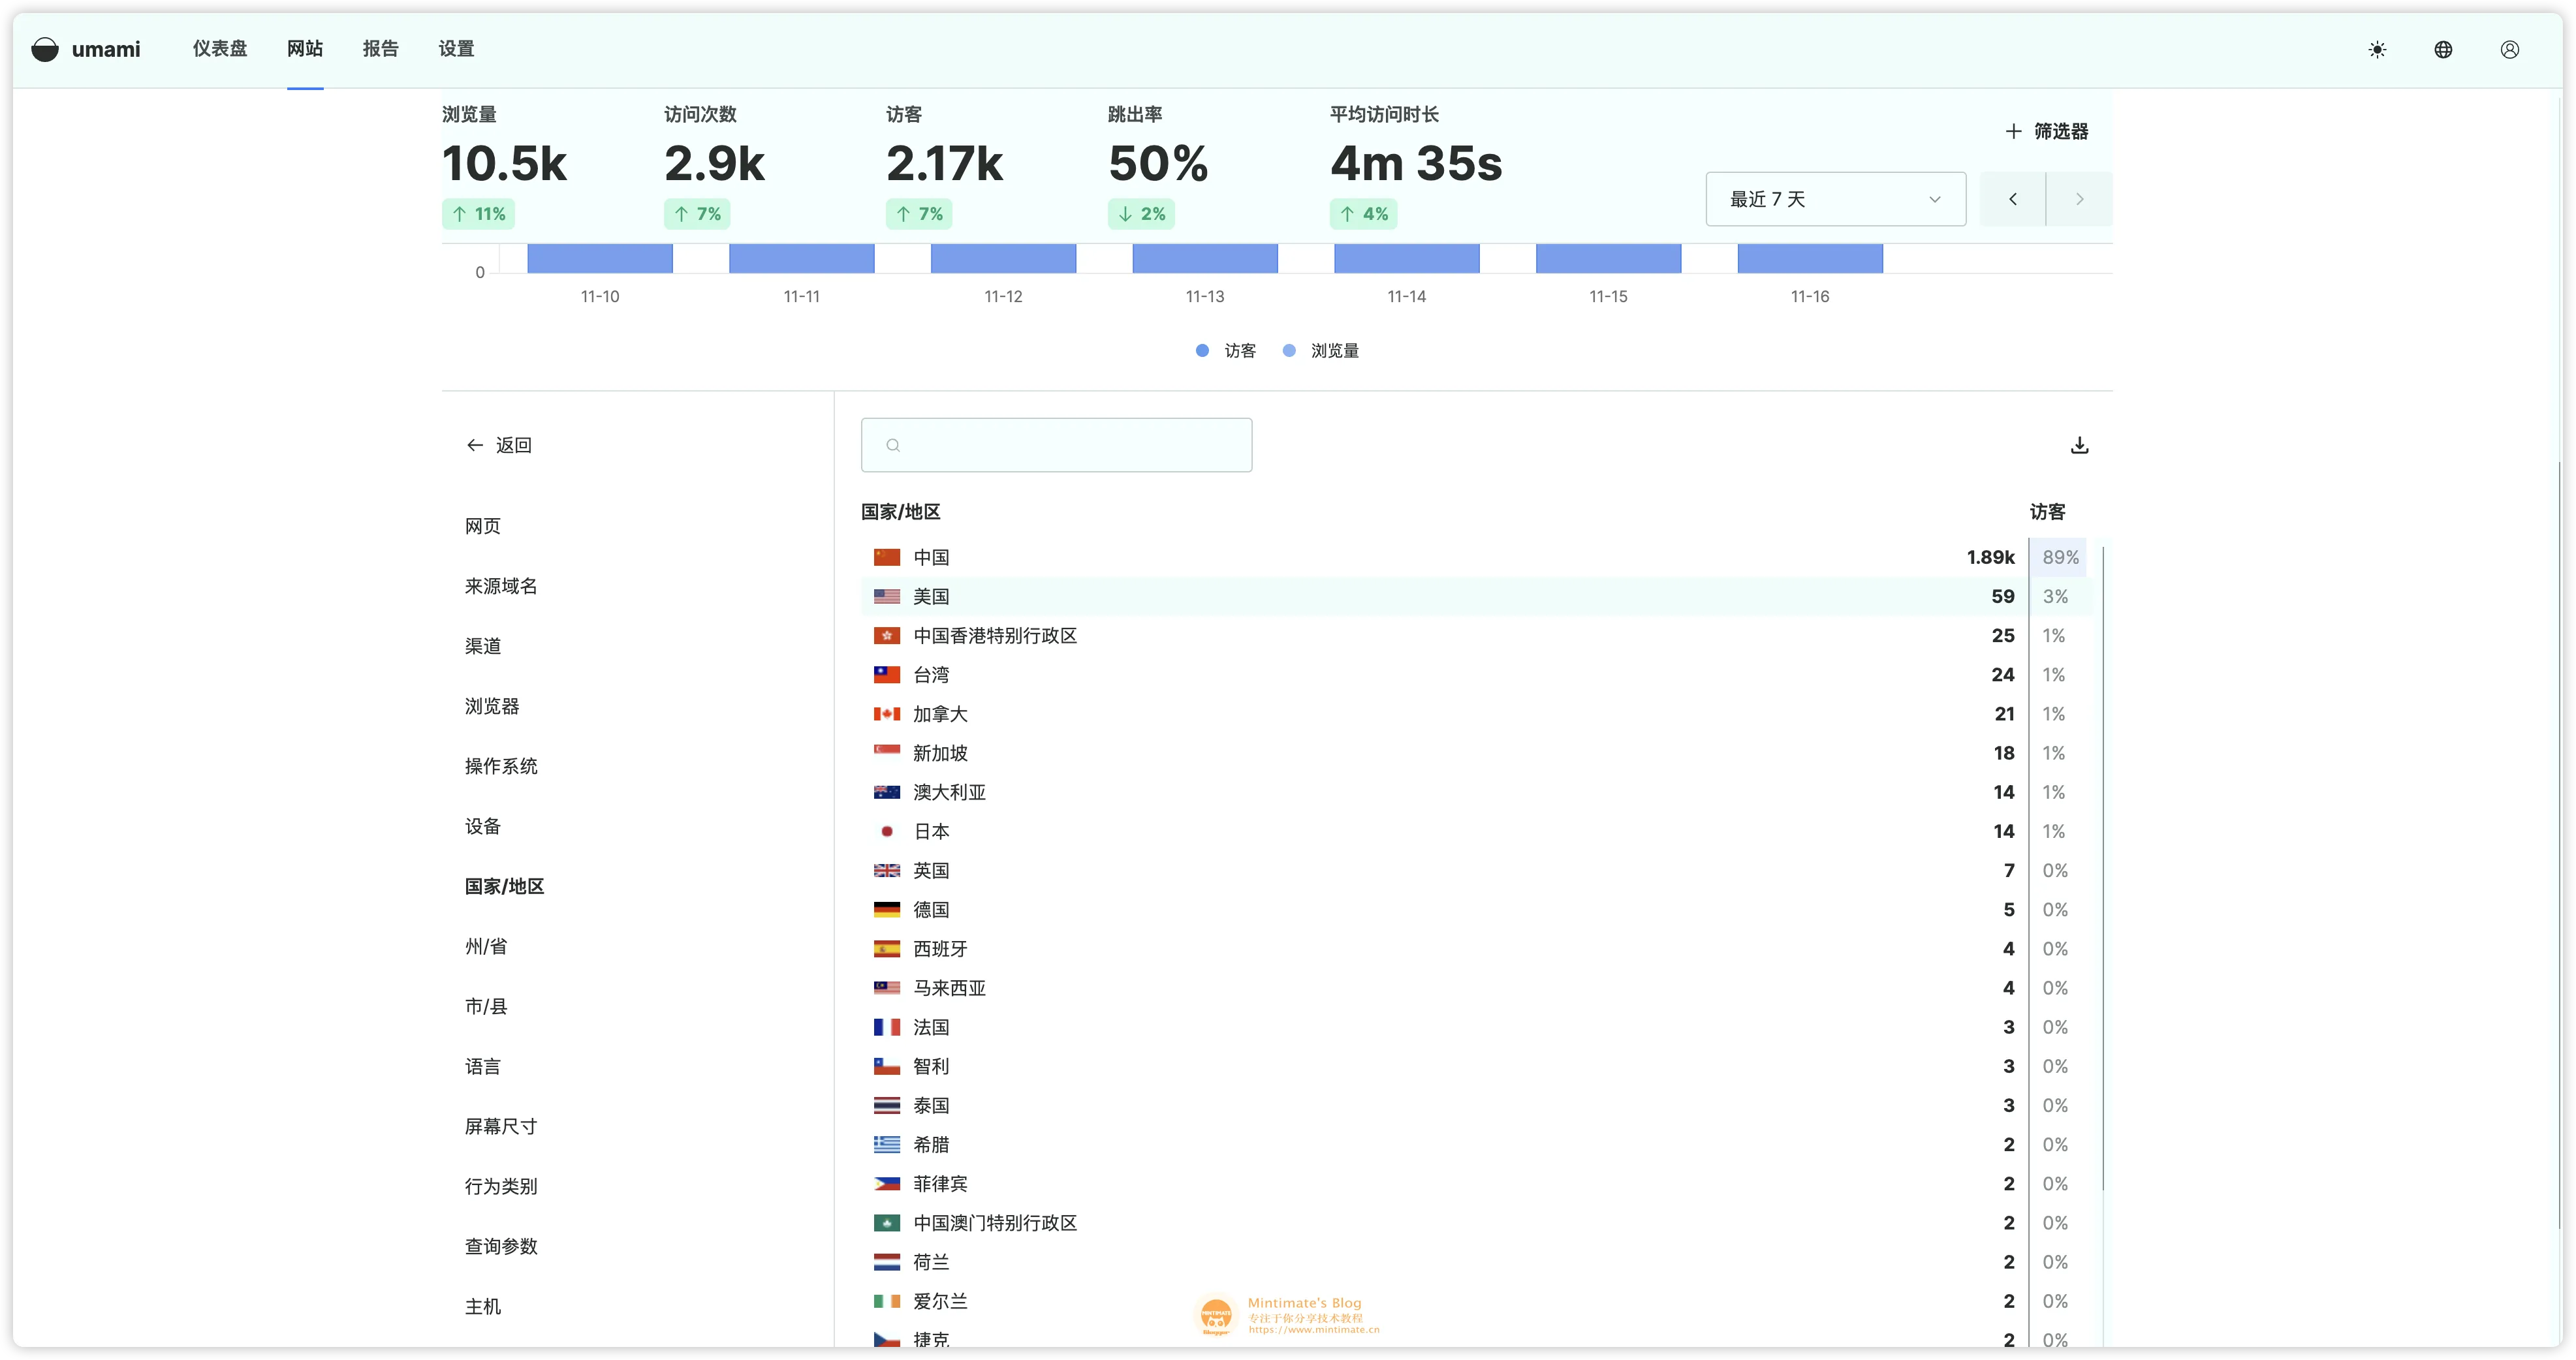Screen dimensions: 2576x1360
Task: Click the plus icon for 筛选器
Action: (x=2013, y=131)
